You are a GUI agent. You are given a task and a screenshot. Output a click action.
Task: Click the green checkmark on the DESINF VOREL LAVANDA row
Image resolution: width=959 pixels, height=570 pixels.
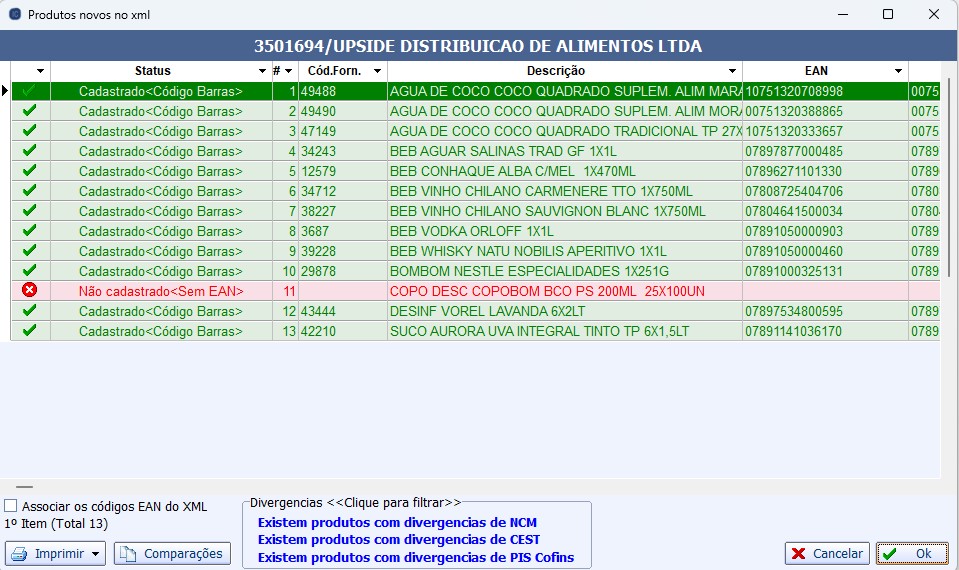(30, 311)
